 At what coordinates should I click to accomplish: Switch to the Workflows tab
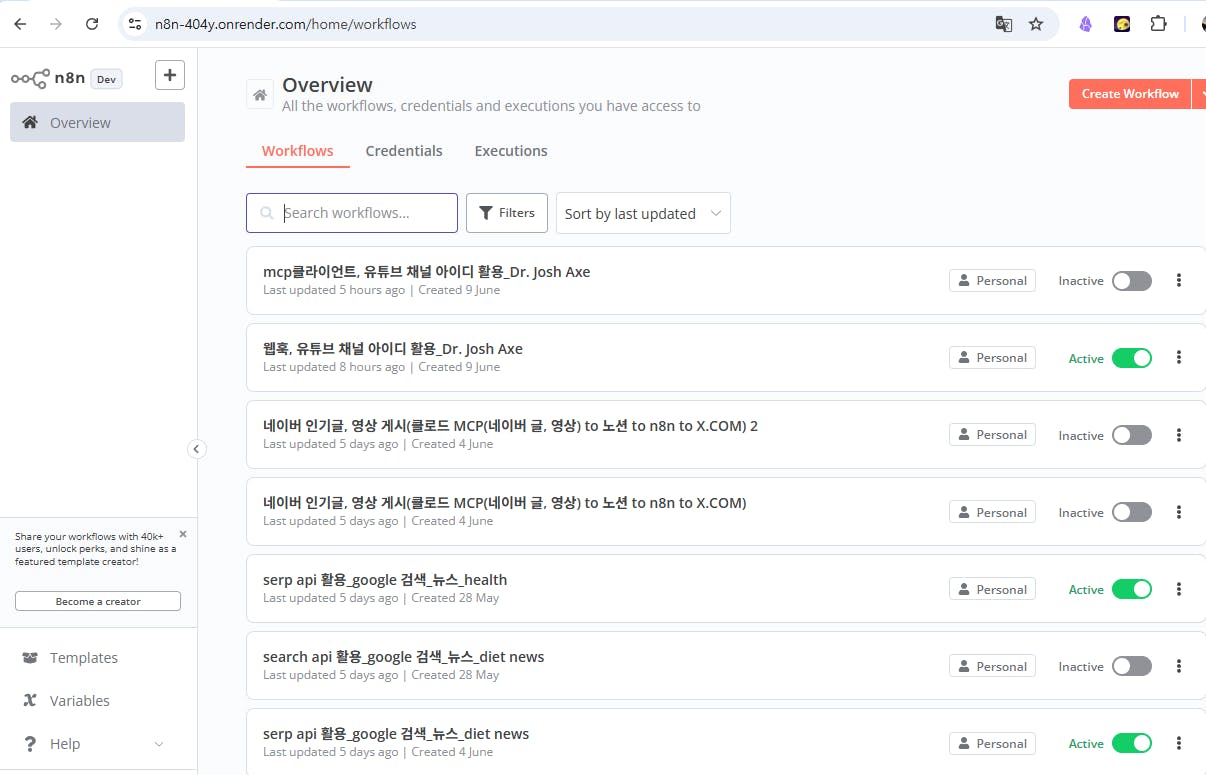(297, 151)
